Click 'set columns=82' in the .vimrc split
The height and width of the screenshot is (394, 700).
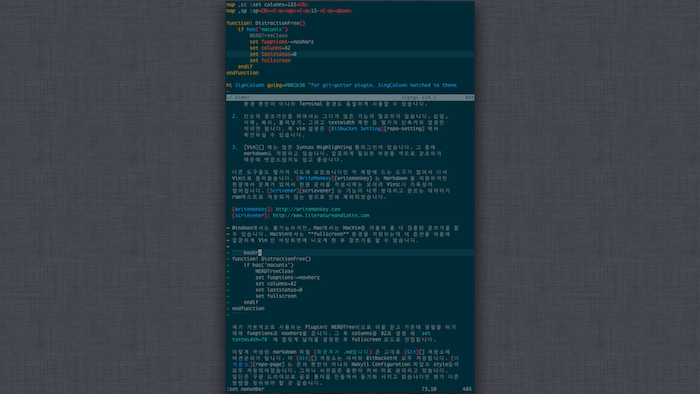click(x=270, y=48)
